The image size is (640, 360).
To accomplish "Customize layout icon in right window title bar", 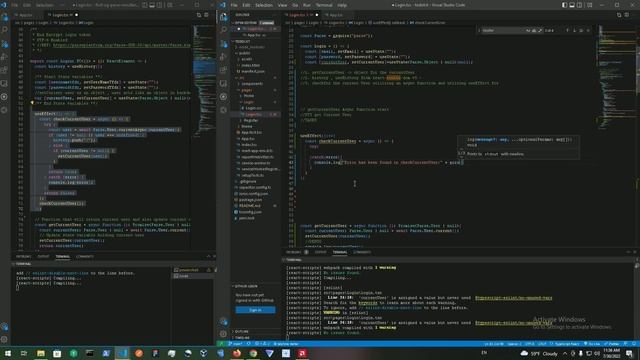I will pos(589,5).
